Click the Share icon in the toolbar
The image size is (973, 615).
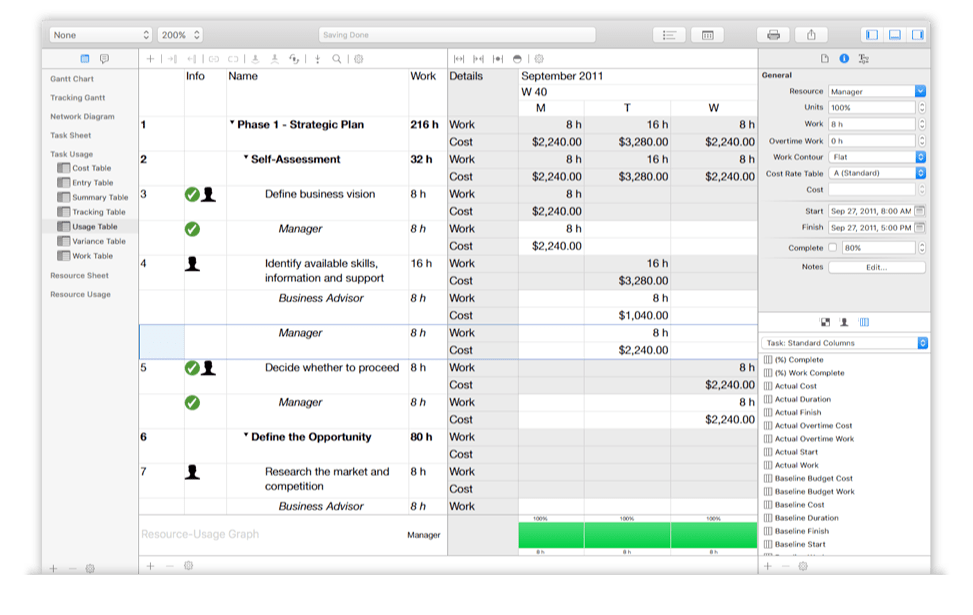[x=811, y=33]
